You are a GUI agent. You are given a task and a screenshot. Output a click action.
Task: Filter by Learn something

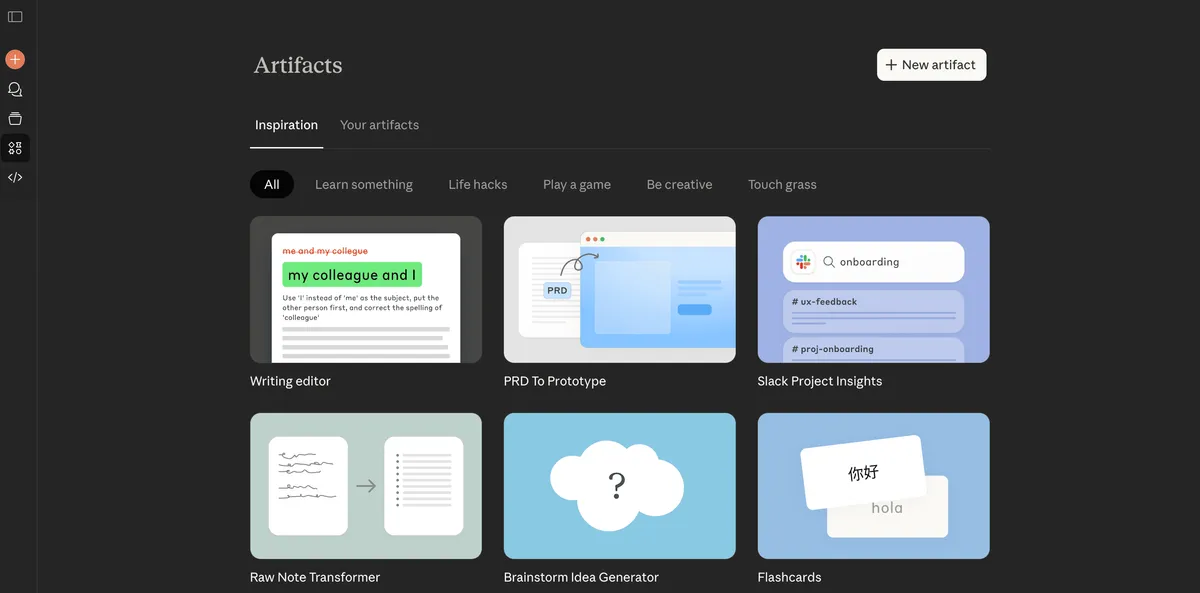364,184
